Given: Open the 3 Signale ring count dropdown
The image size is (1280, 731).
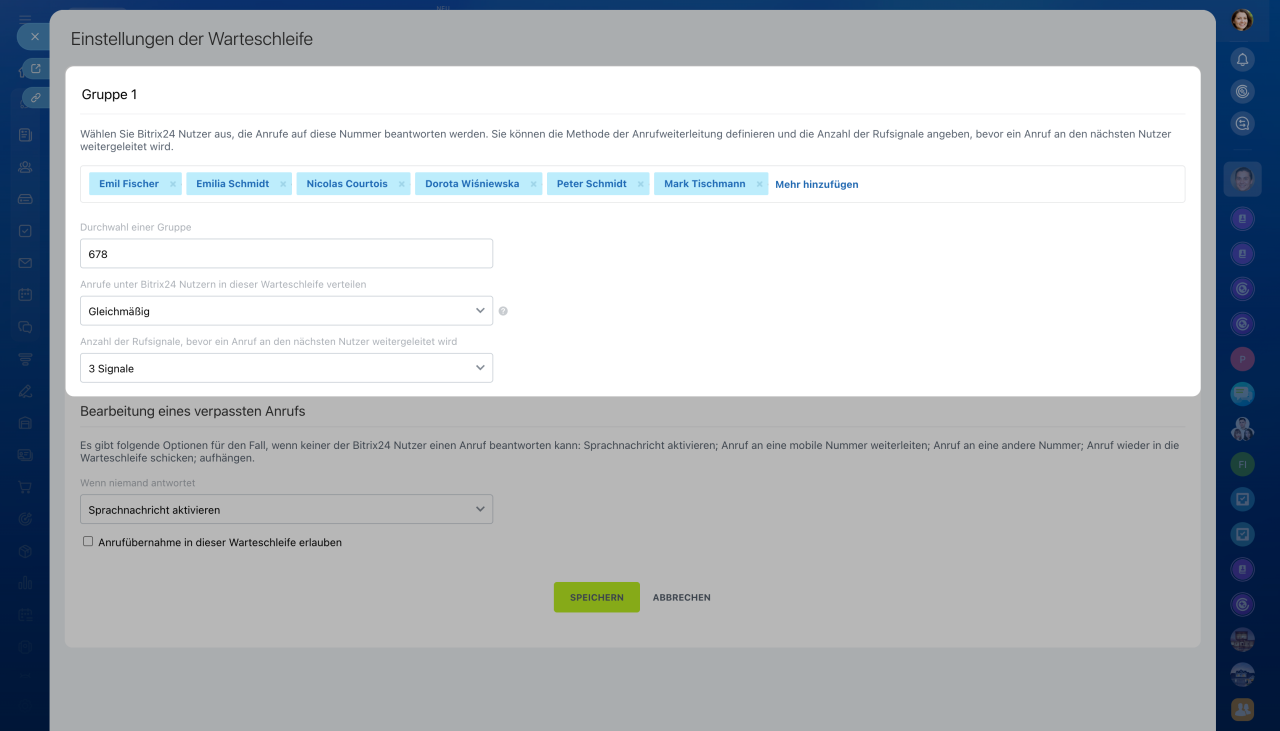Looking at the screenshot, I should coord(286,368).
